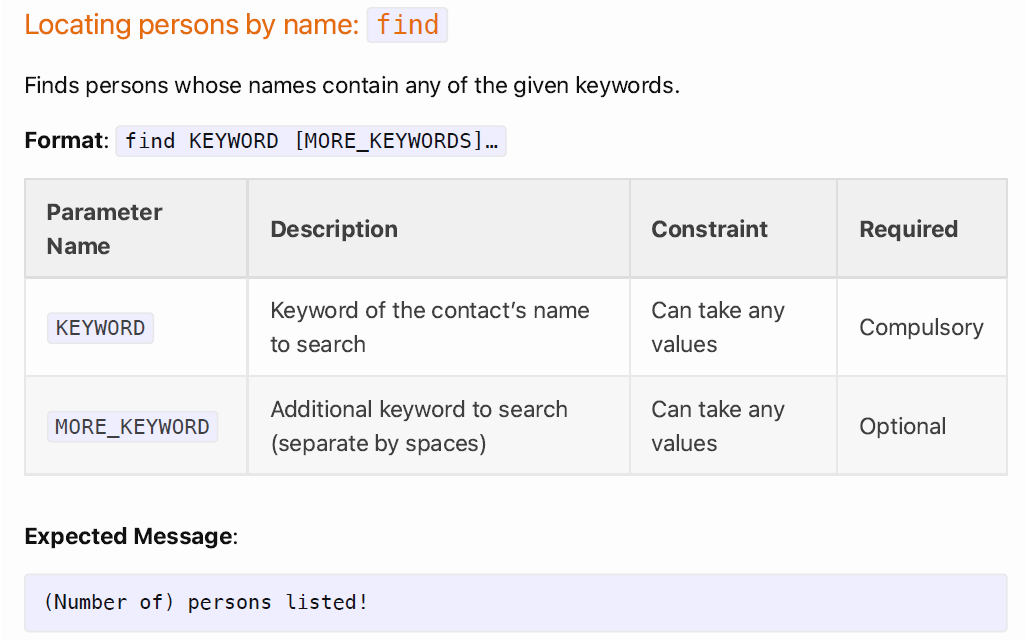Click the 'Expected Message' label
This screenshot has width=1025, height=641.
click(x=130, y=536)
